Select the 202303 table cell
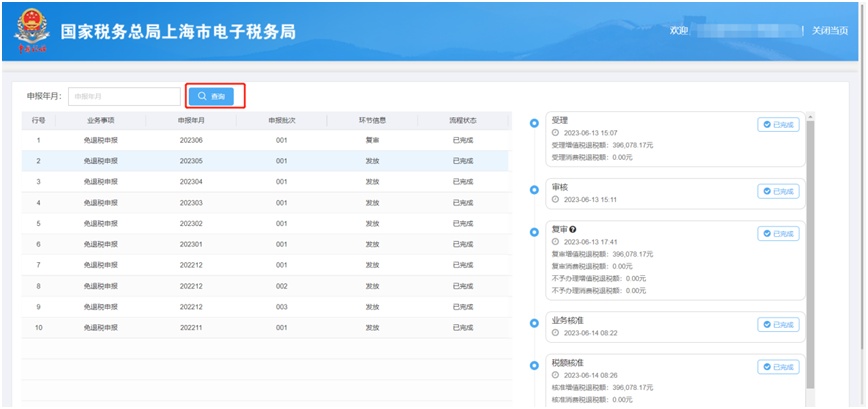The height and width of the screenshot is (409, 868). coord(191,203)
